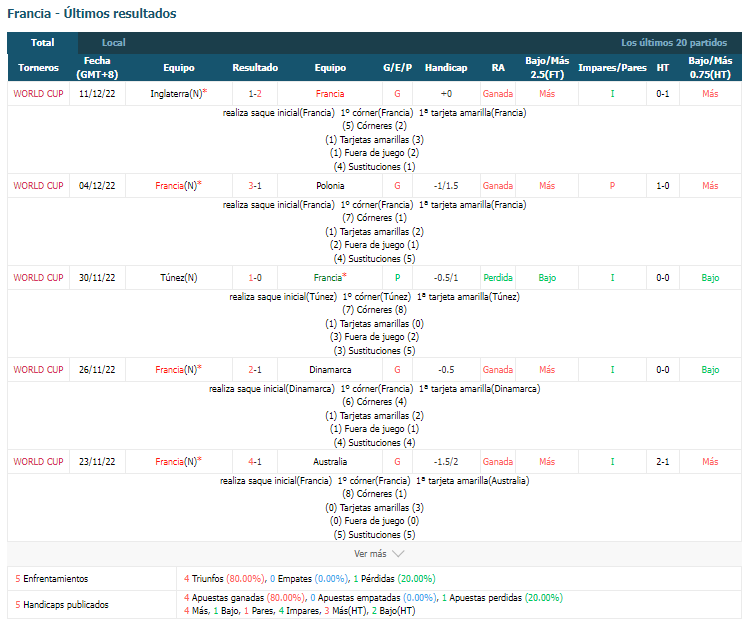Click WORLD CUP link for the 04/12/22 match
This screenshot has height=627, width=753.
tap(38, 185)
